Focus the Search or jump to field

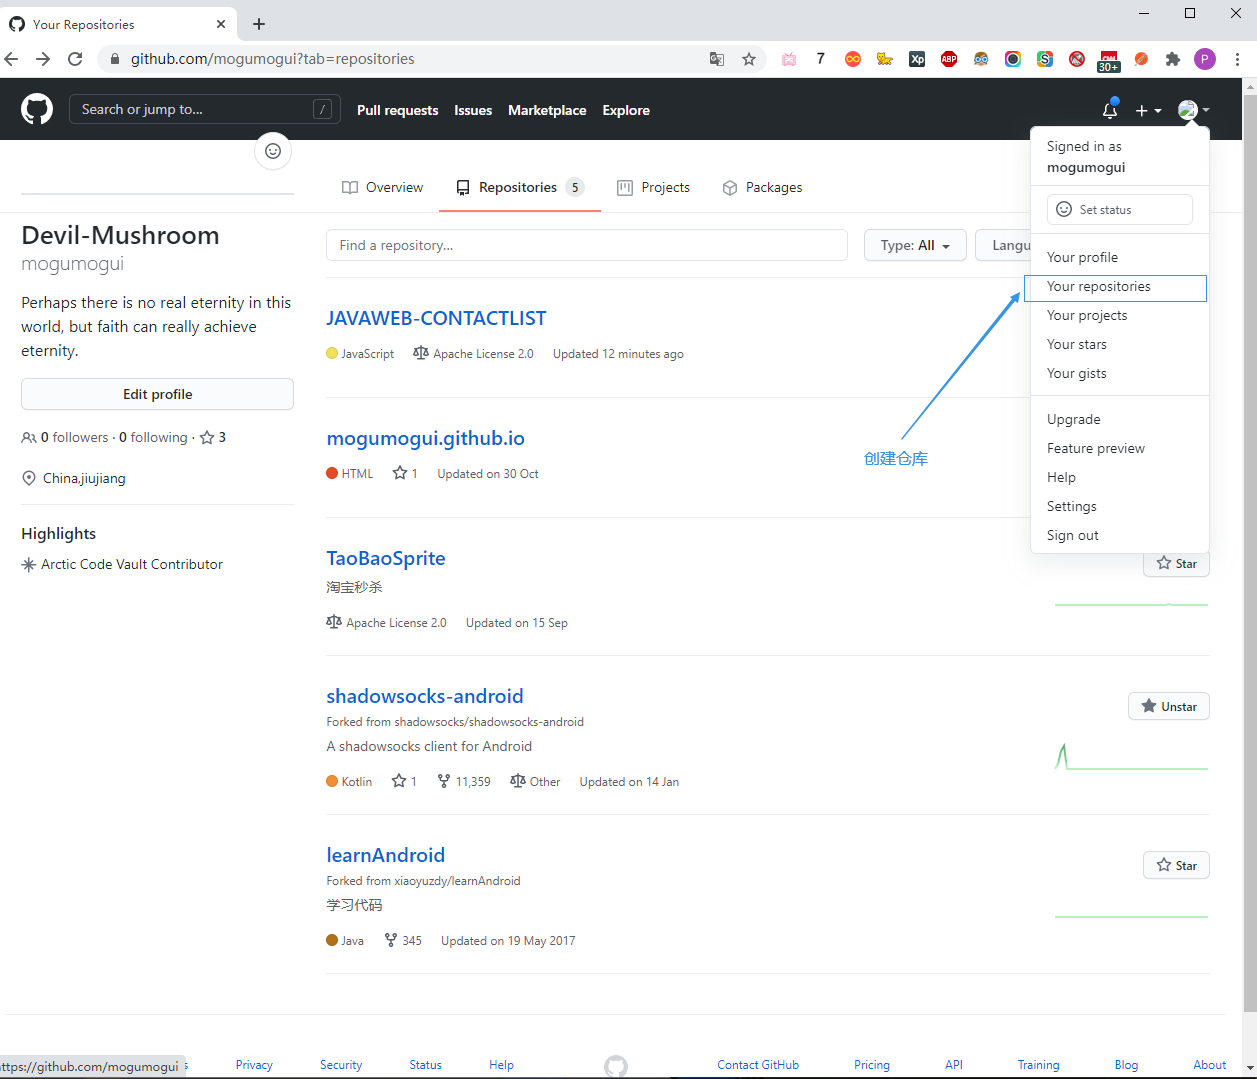click(204, 109)
